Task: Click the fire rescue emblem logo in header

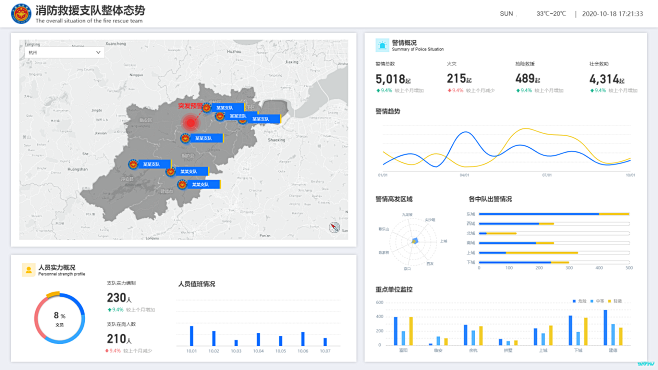Action: pyautogui.click(x=21, y=13)
